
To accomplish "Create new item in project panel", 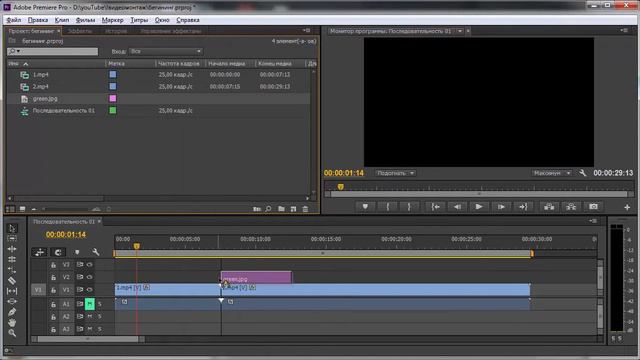I will 293,209.
